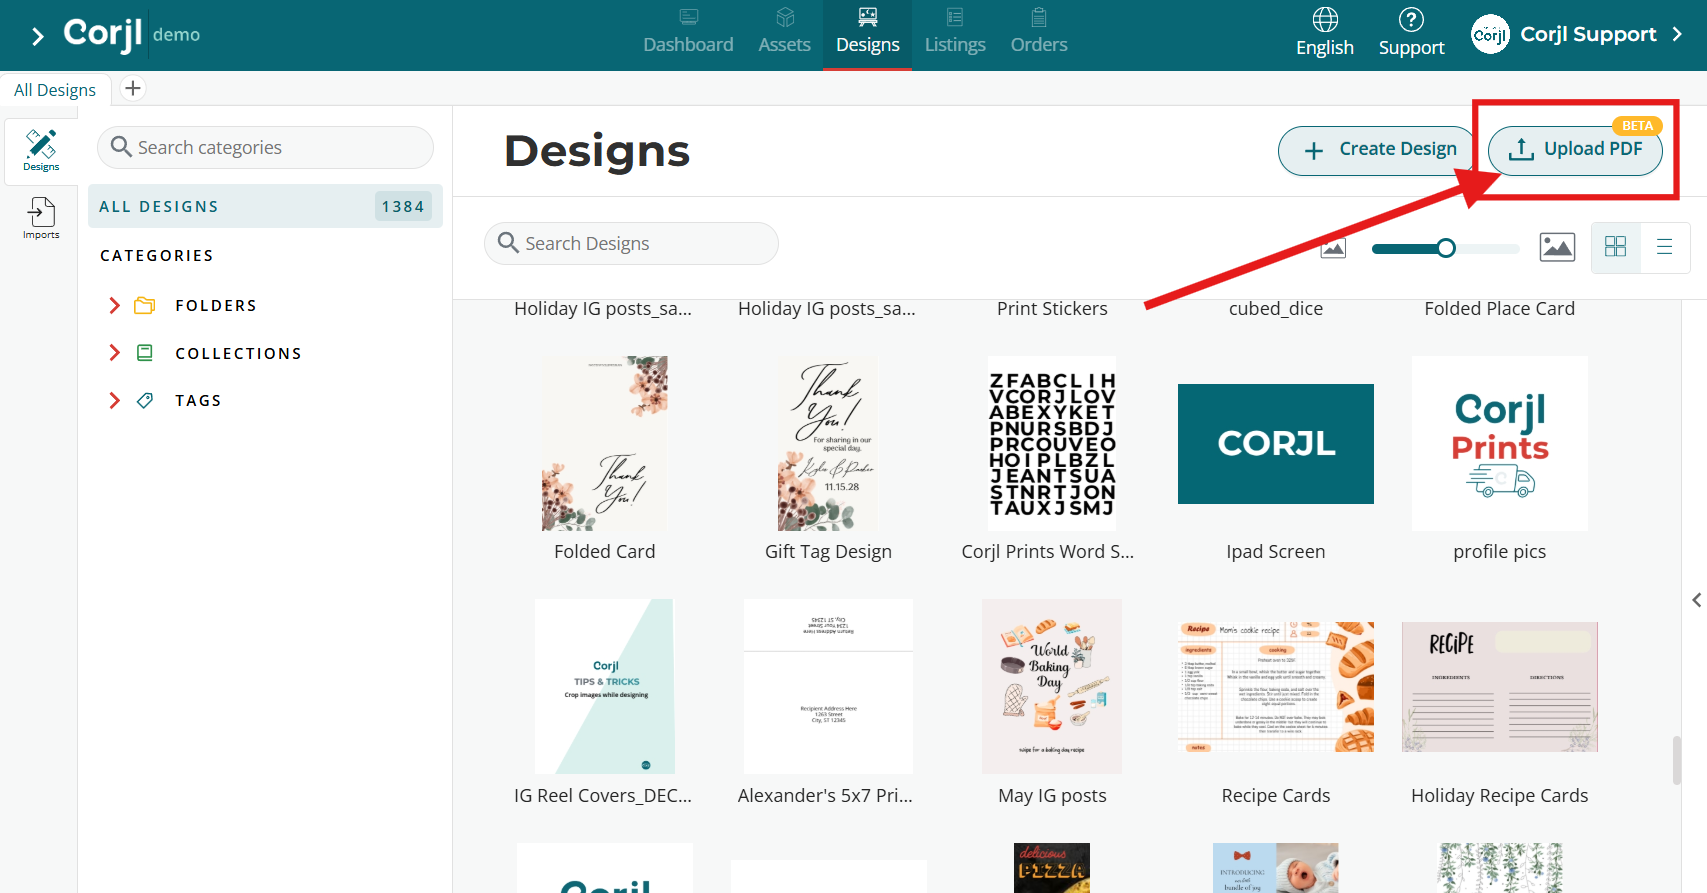
Task: Click the Folded Place Card label
Action: click(x=1500, y=309)
